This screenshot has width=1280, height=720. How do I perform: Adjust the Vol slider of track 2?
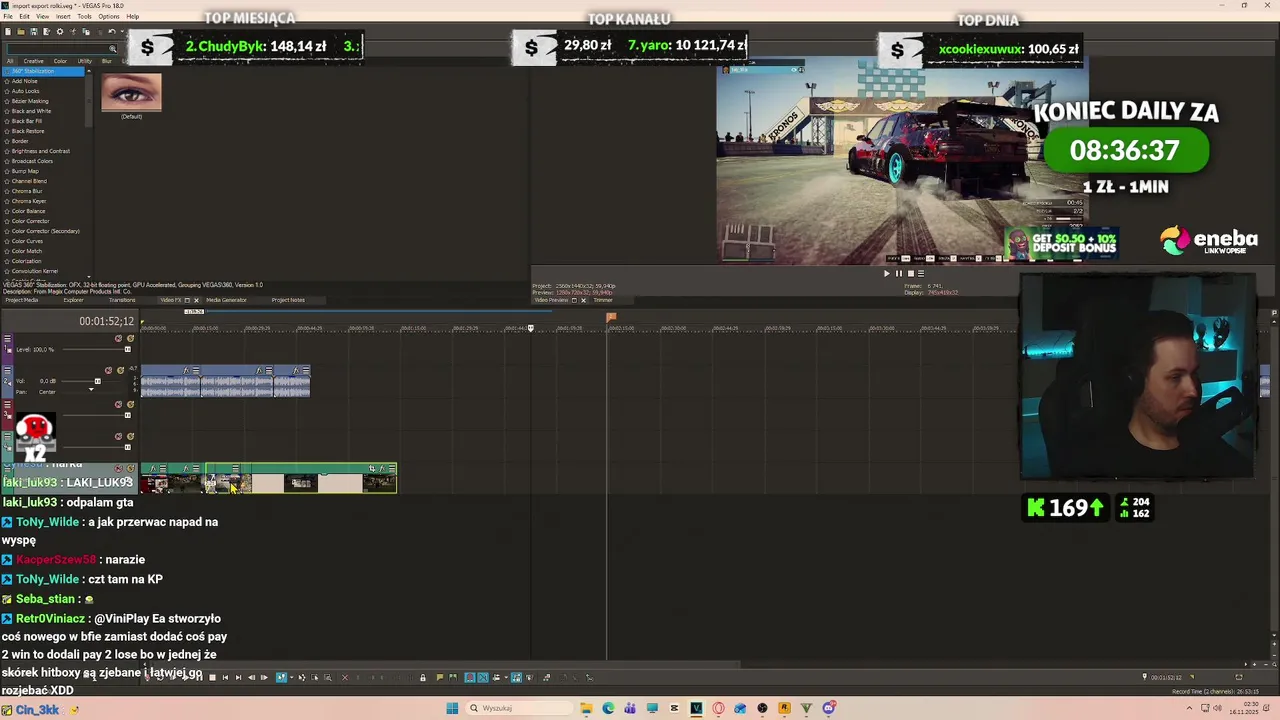click(x=97, y=381)
